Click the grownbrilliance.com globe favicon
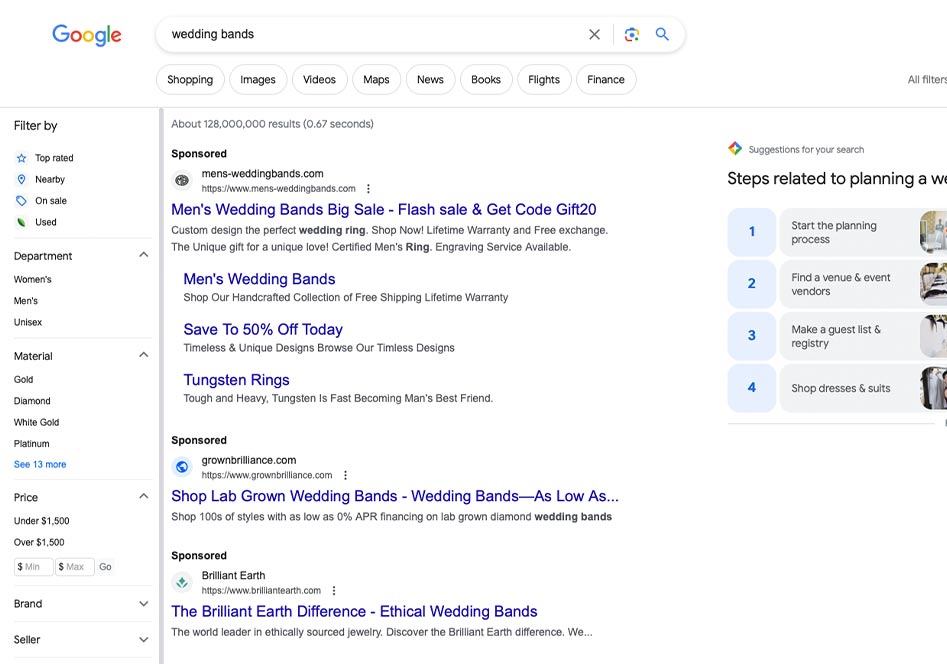947x664 pixels. pos(182,467)
